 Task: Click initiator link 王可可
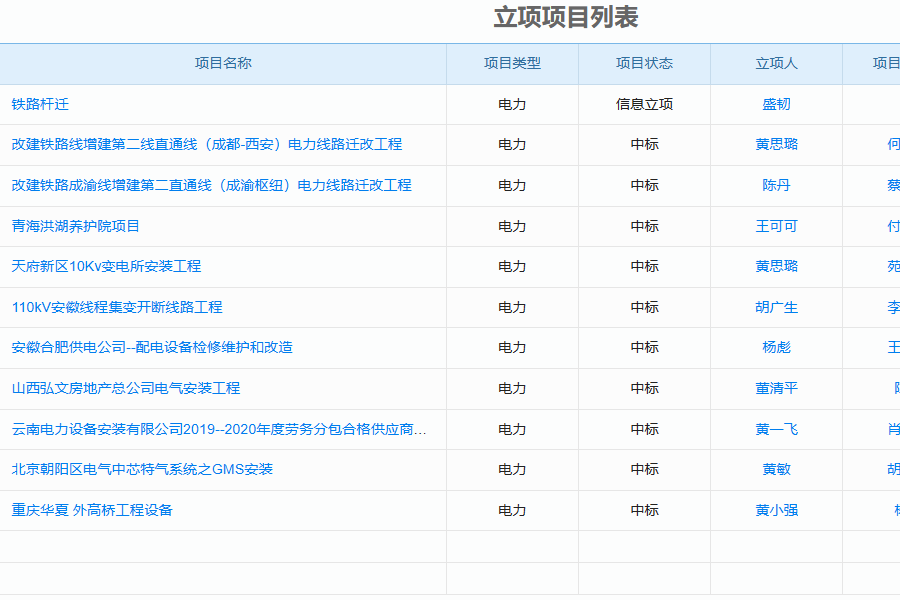point(776,226)
